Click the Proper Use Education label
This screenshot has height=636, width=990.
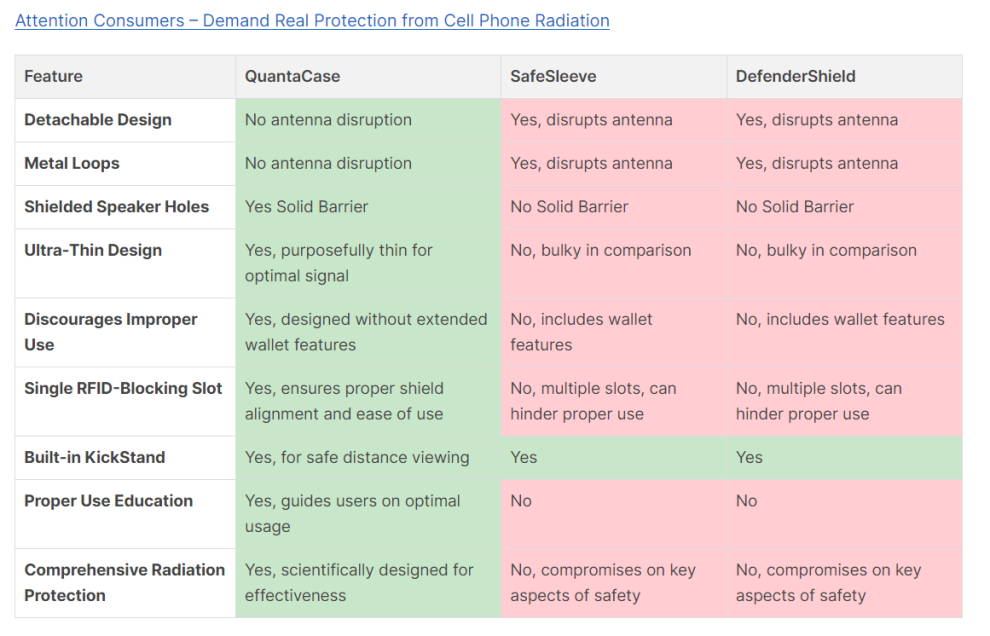(x=108, y=501)
